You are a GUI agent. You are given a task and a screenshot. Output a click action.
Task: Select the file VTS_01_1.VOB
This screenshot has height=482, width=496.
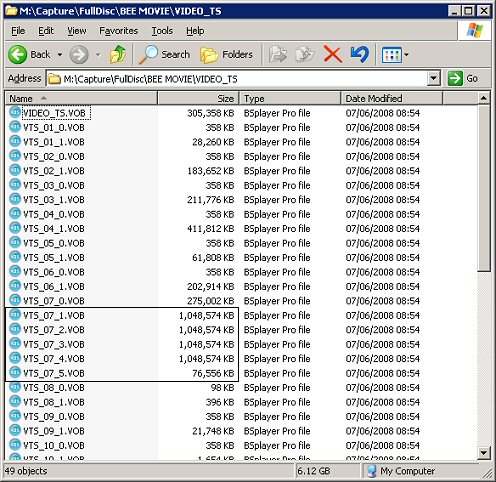54,142
